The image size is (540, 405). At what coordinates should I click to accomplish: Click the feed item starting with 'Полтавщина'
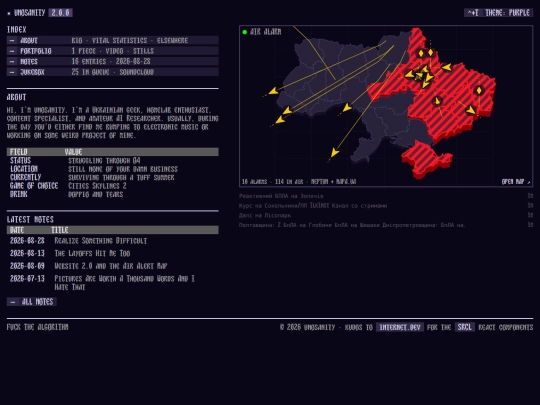tap(352, 225)
